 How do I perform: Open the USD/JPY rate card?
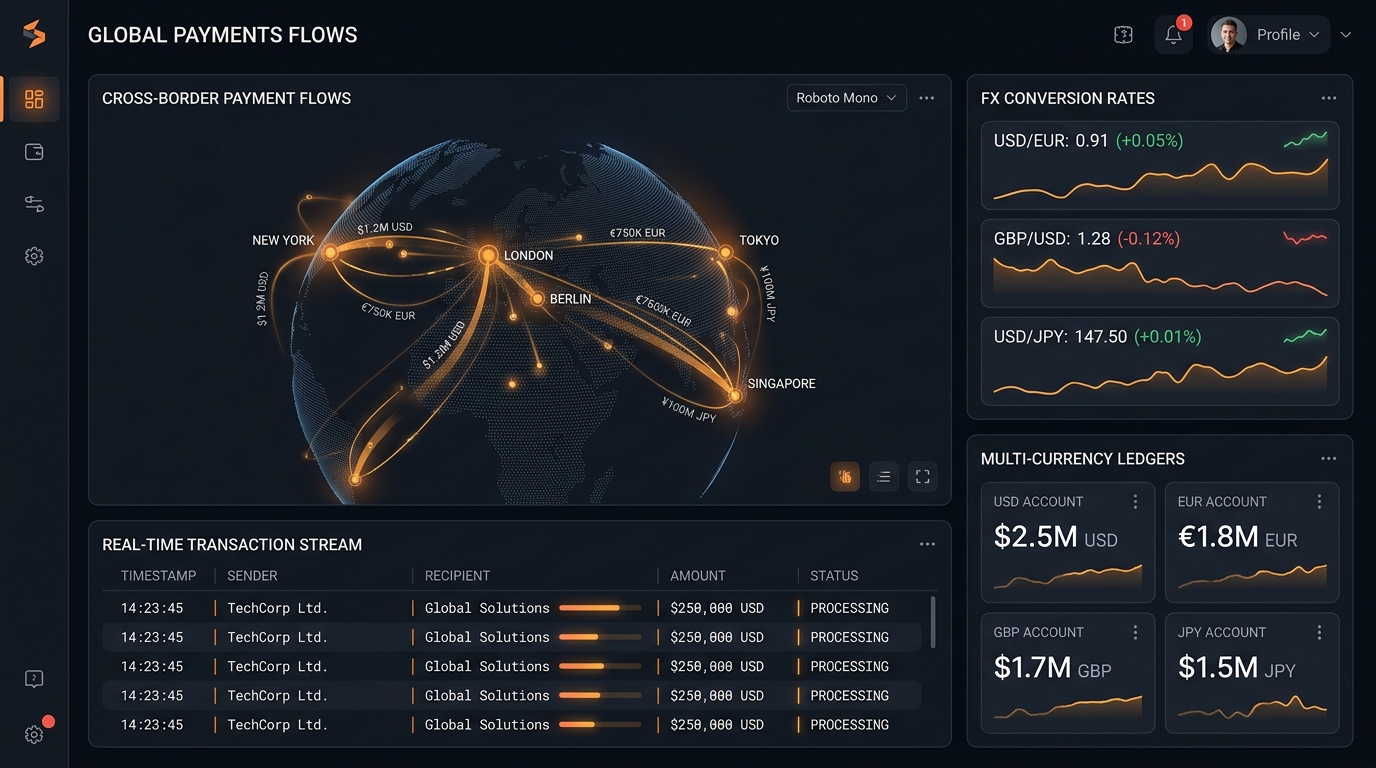pos(1160,361)
